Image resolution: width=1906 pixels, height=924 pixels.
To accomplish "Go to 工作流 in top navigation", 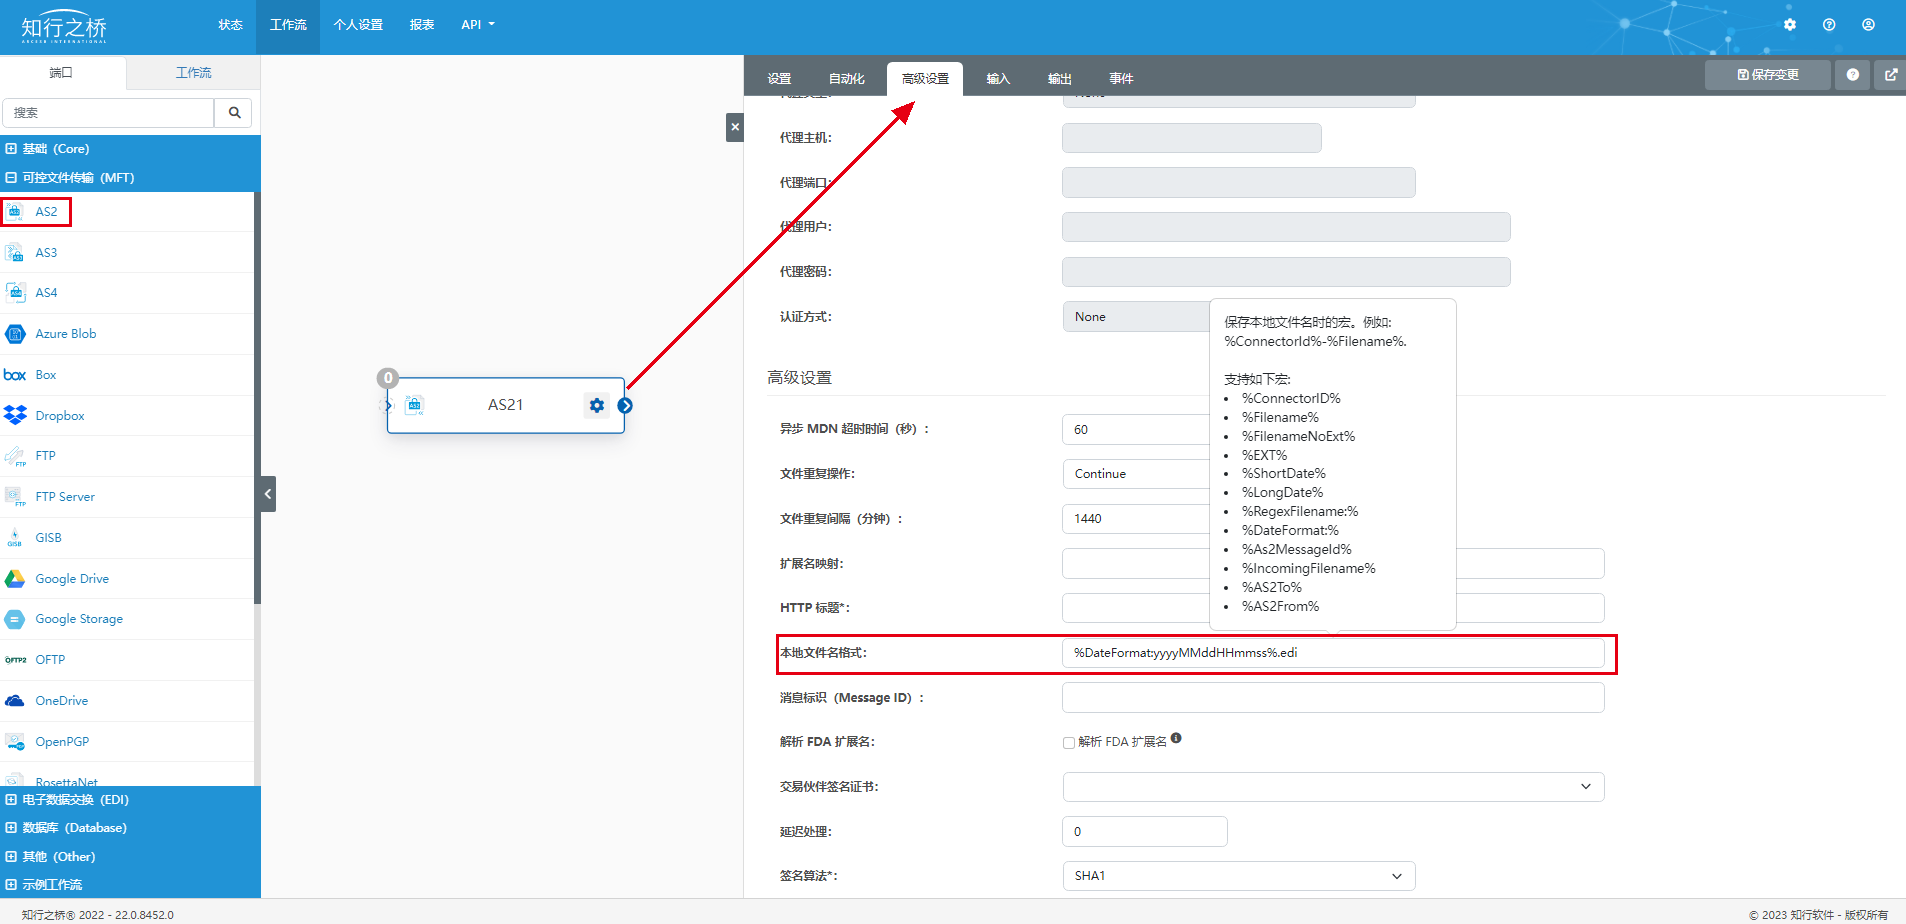I will pos(288,25).
